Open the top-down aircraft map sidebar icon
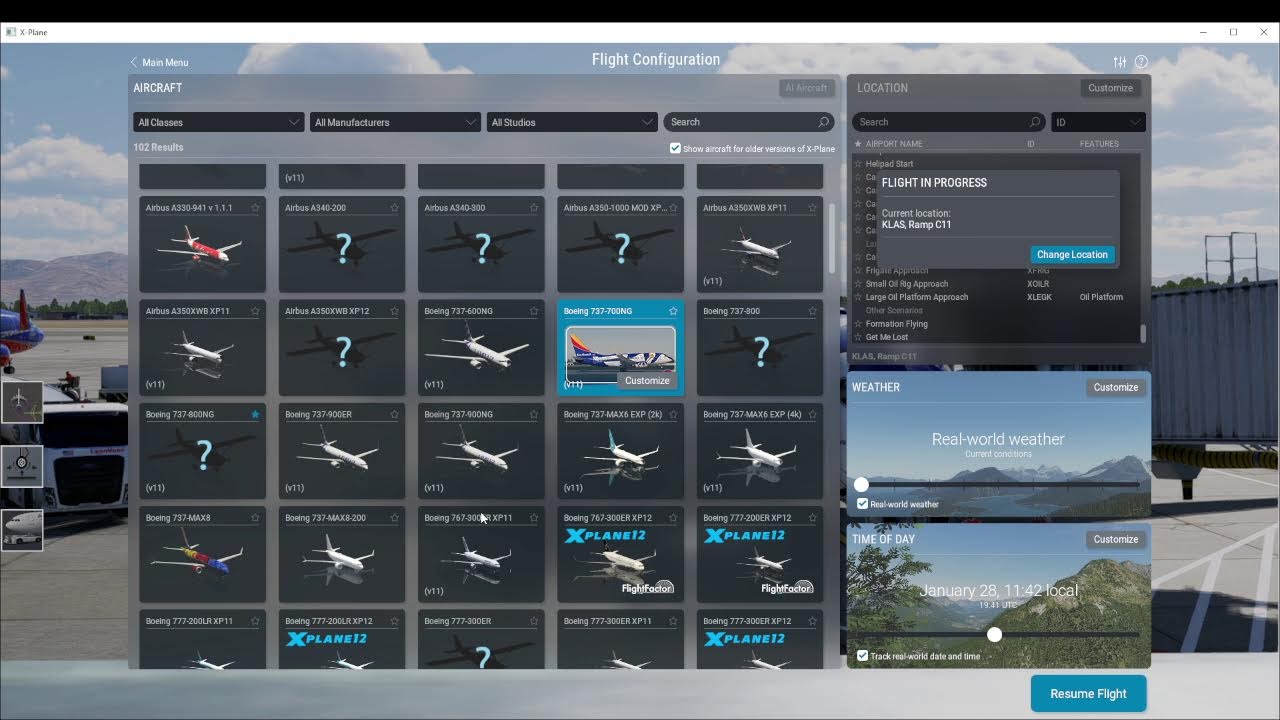Screen dimensions: 1280x720 [21, 402]
